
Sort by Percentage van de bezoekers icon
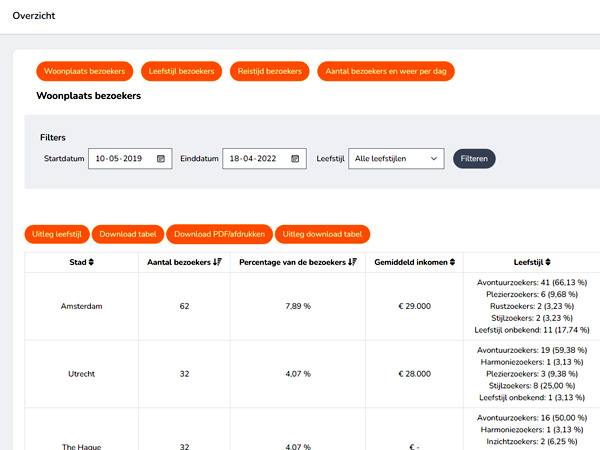coord(352,262)
